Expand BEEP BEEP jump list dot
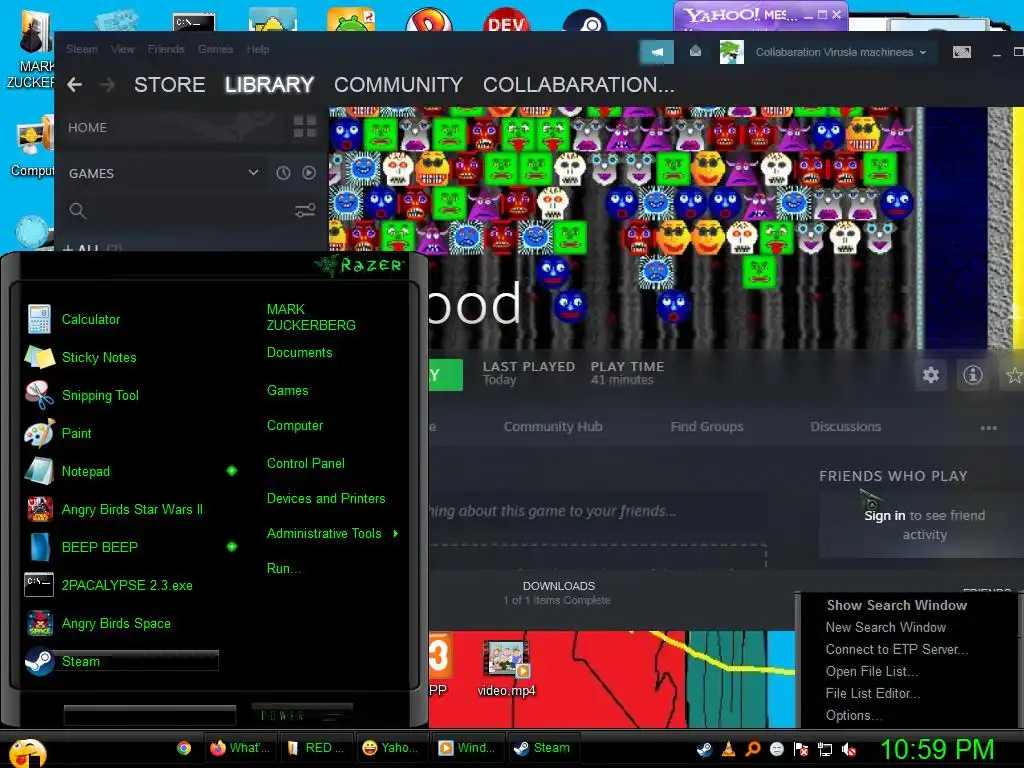Screen dimensions: 1024x768 pos(232,547)
